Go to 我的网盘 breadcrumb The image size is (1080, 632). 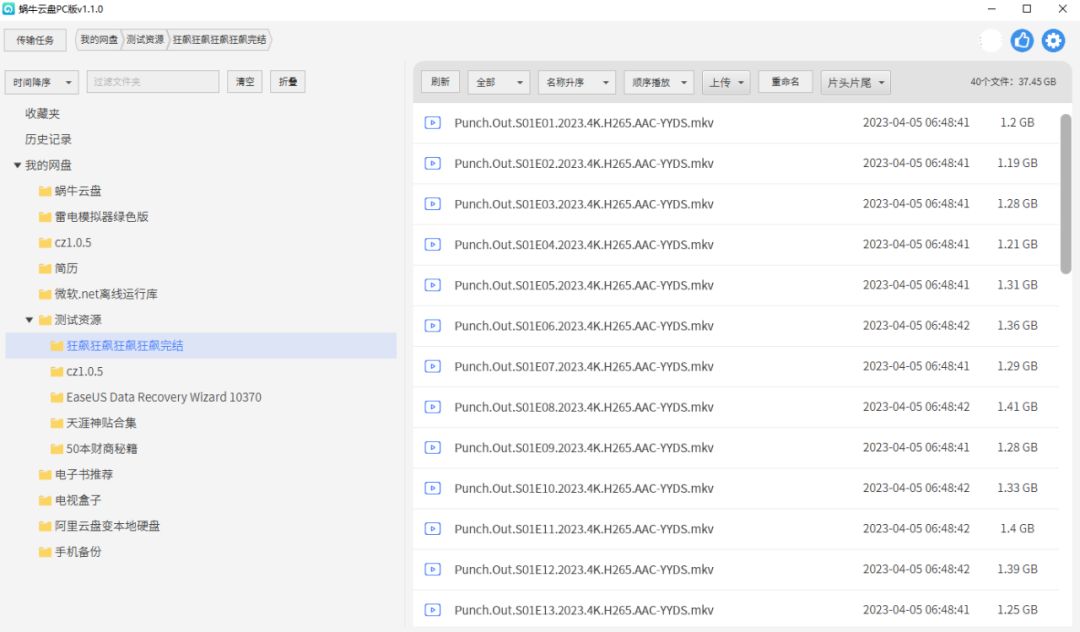[98, 40]
